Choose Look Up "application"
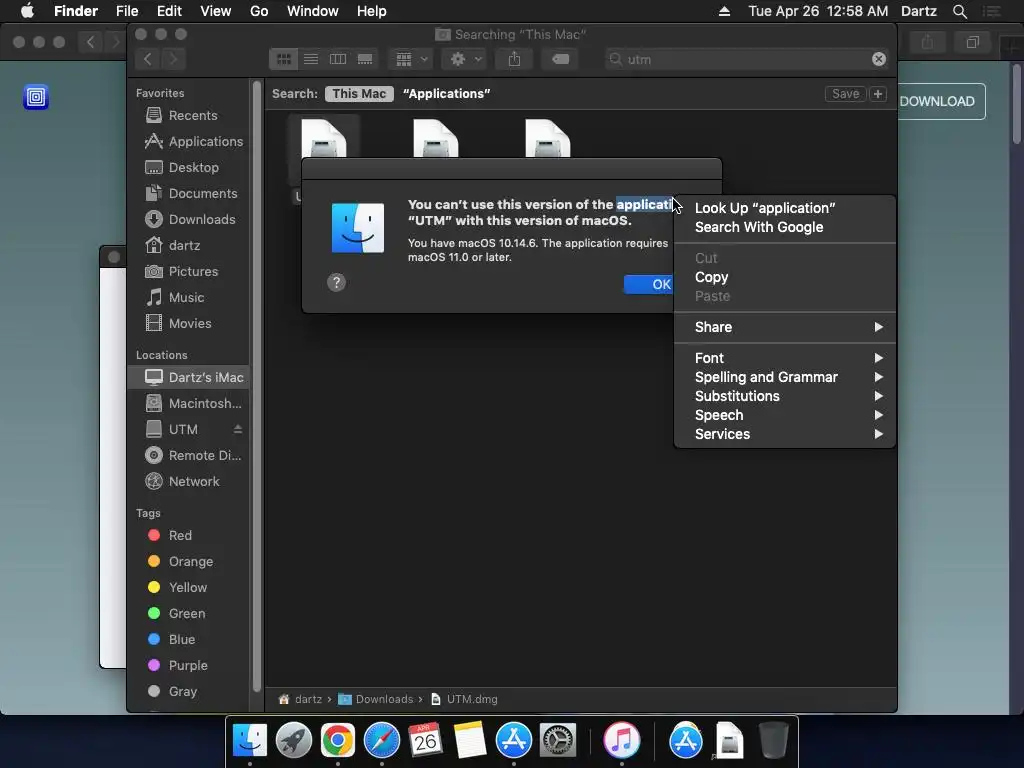This screenshot has height=768, width=1024. point(784,208)
